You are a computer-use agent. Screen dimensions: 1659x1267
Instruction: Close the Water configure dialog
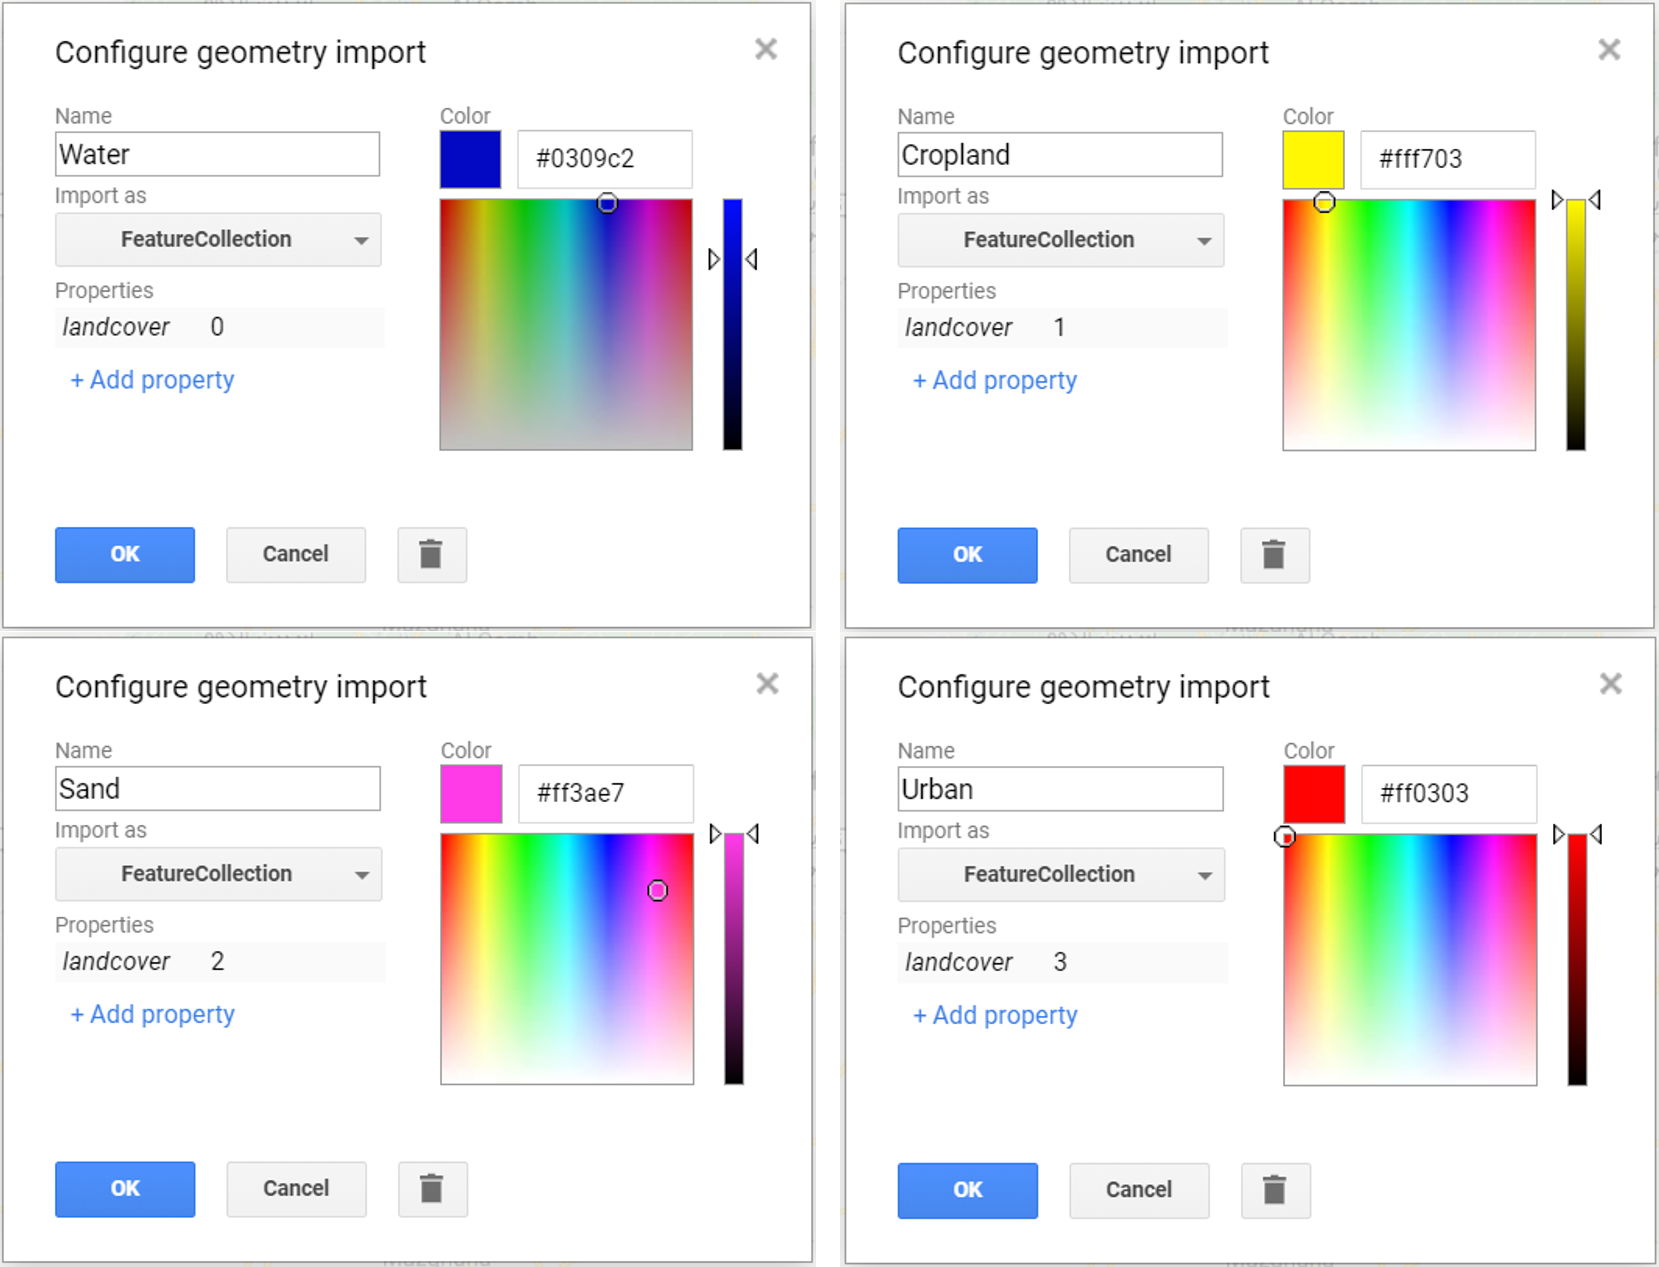pyautogui.click(x=766, y=49)
